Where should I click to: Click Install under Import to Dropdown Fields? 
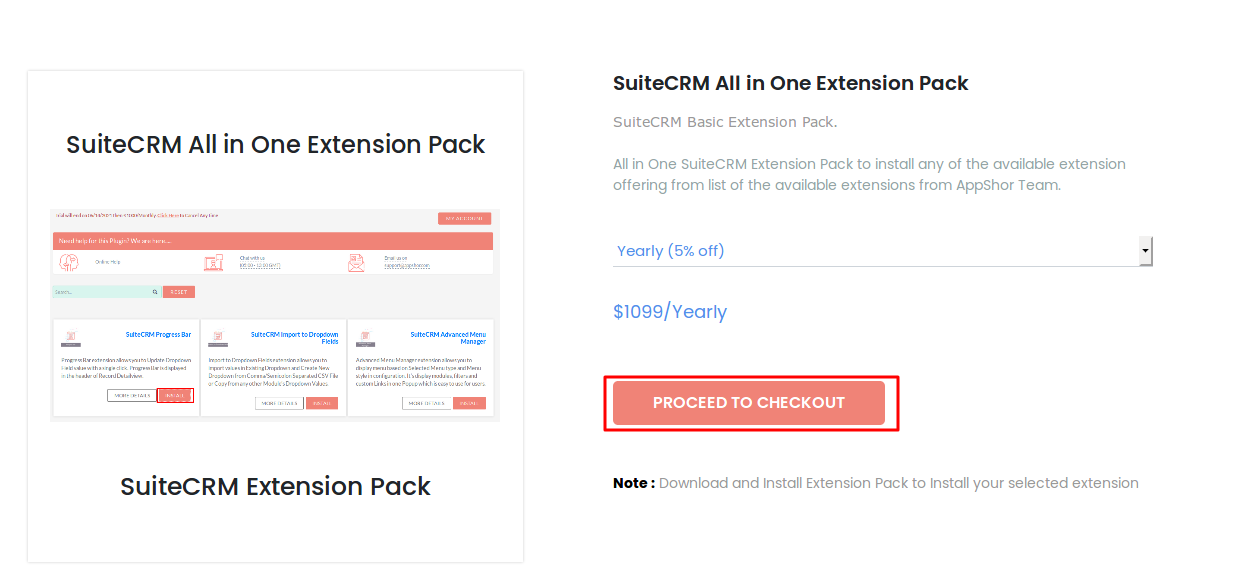point(322,403)
